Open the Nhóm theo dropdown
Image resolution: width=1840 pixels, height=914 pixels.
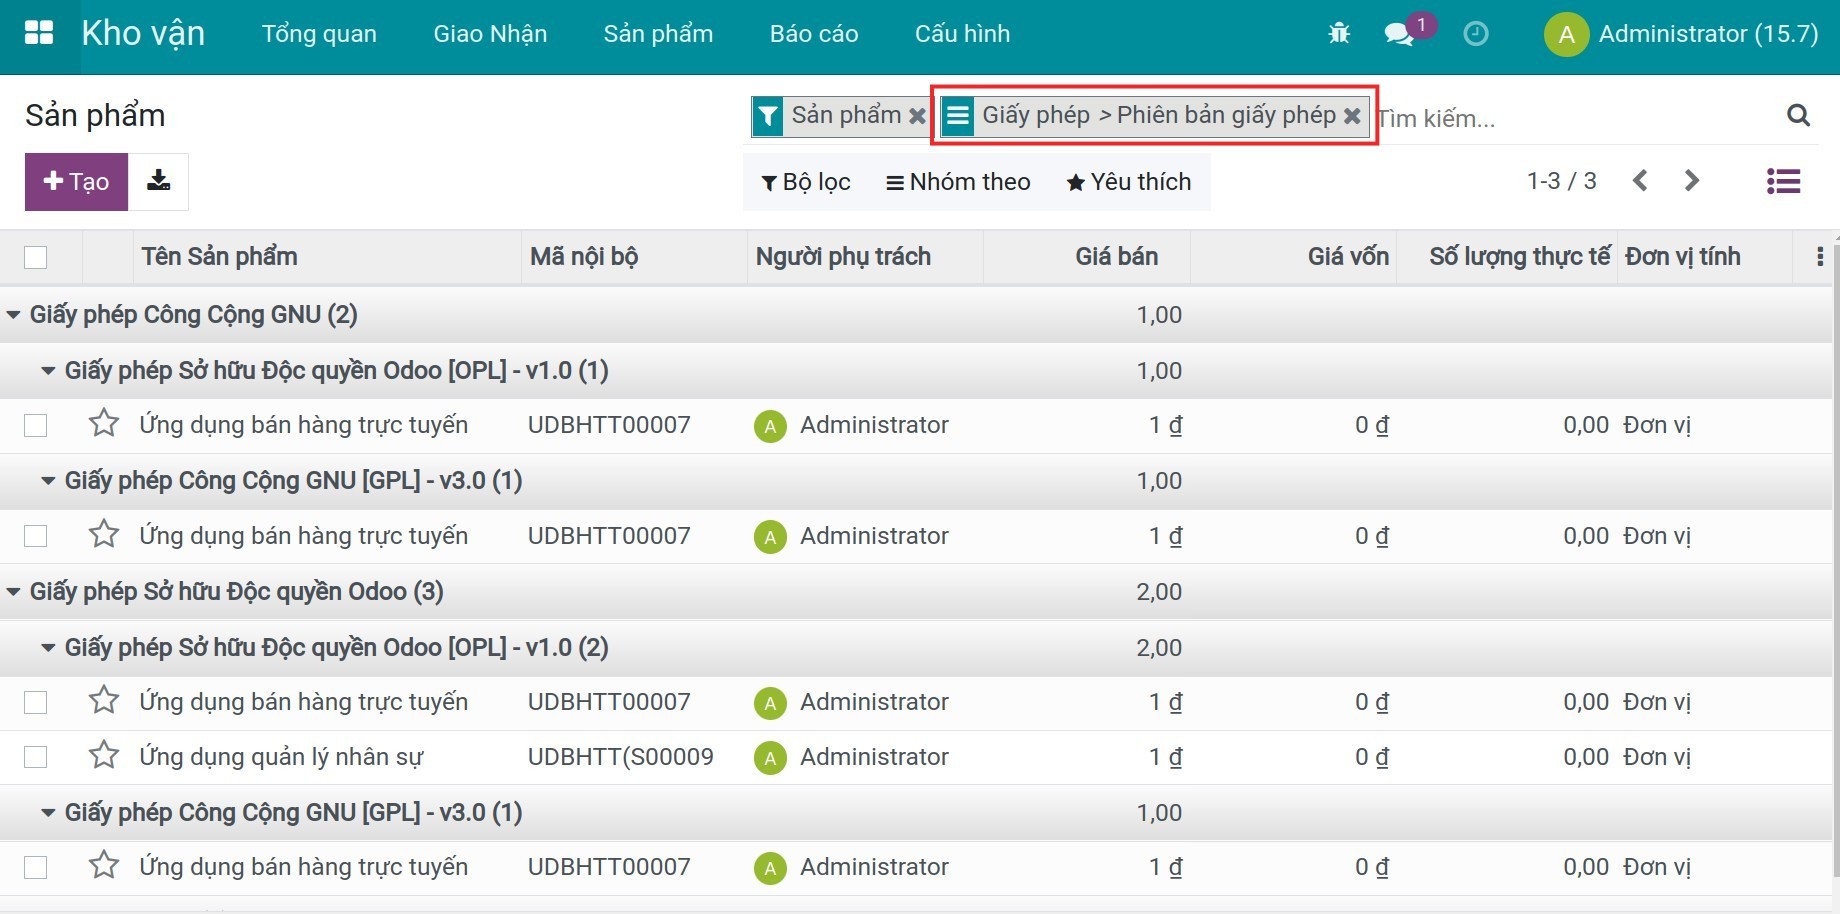(x=958, y=182)
